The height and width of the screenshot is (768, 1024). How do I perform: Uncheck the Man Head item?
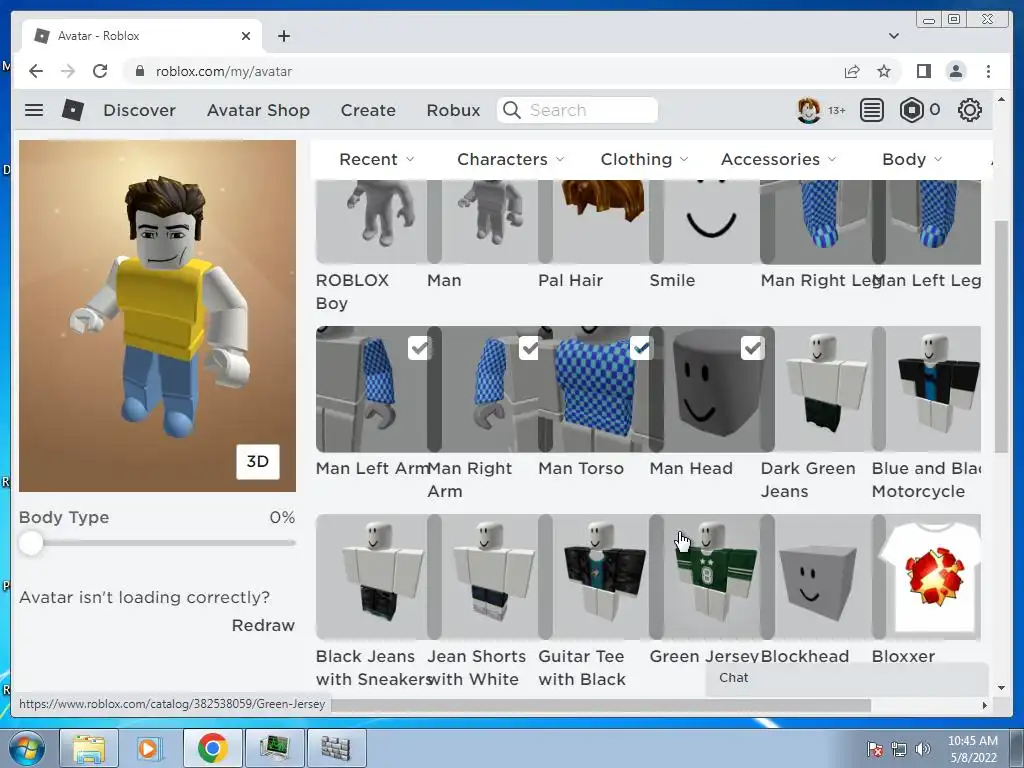(x=752, y=348)
